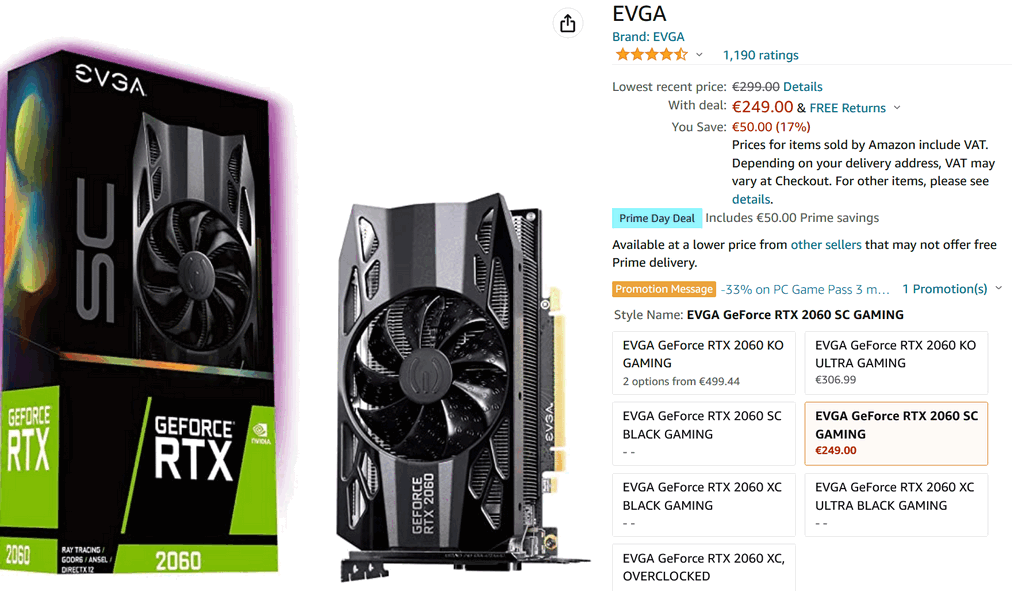This screenshot has height=591, width=1024.
Task: Click the FREE Returns link
Action: (848, 108)
